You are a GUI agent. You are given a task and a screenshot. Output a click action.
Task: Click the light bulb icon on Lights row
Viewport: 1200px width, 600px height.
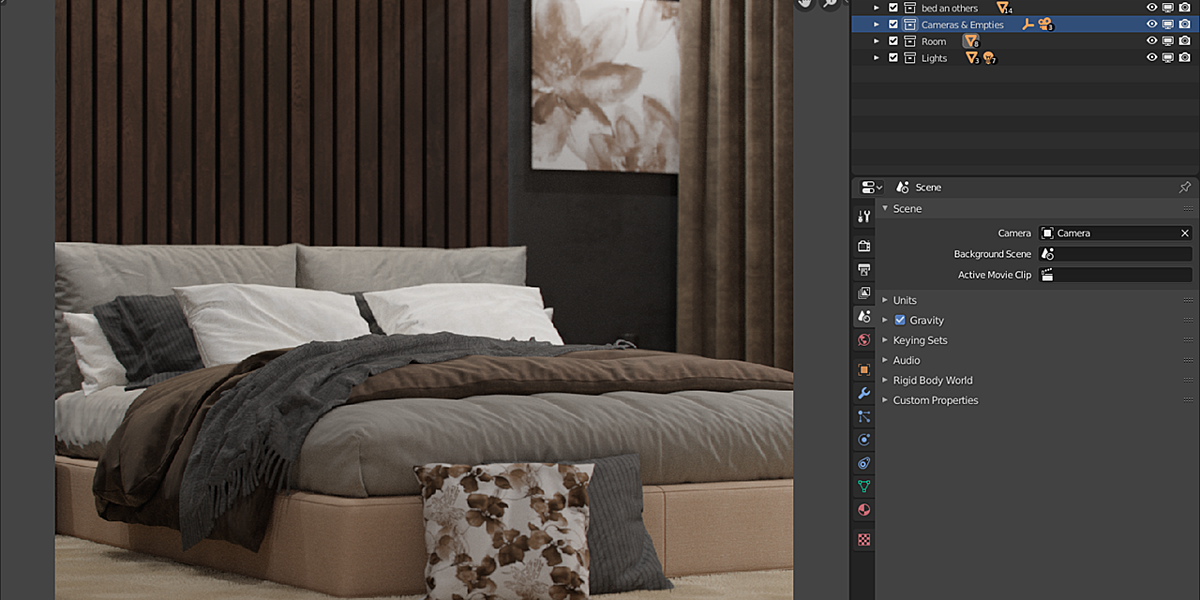click(x=988, y=58)
